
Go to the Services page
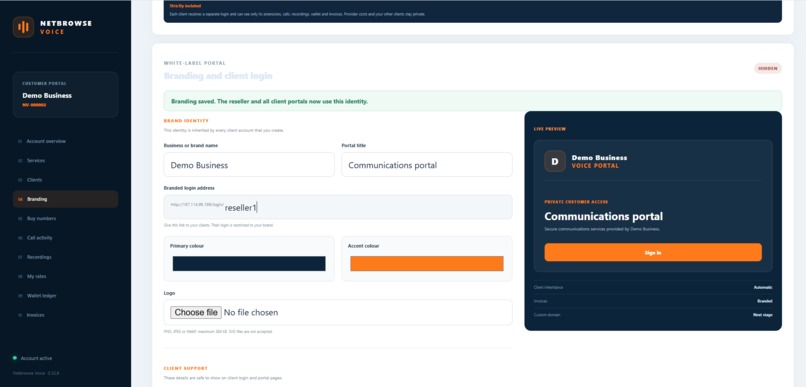click(x=65, y=160)
